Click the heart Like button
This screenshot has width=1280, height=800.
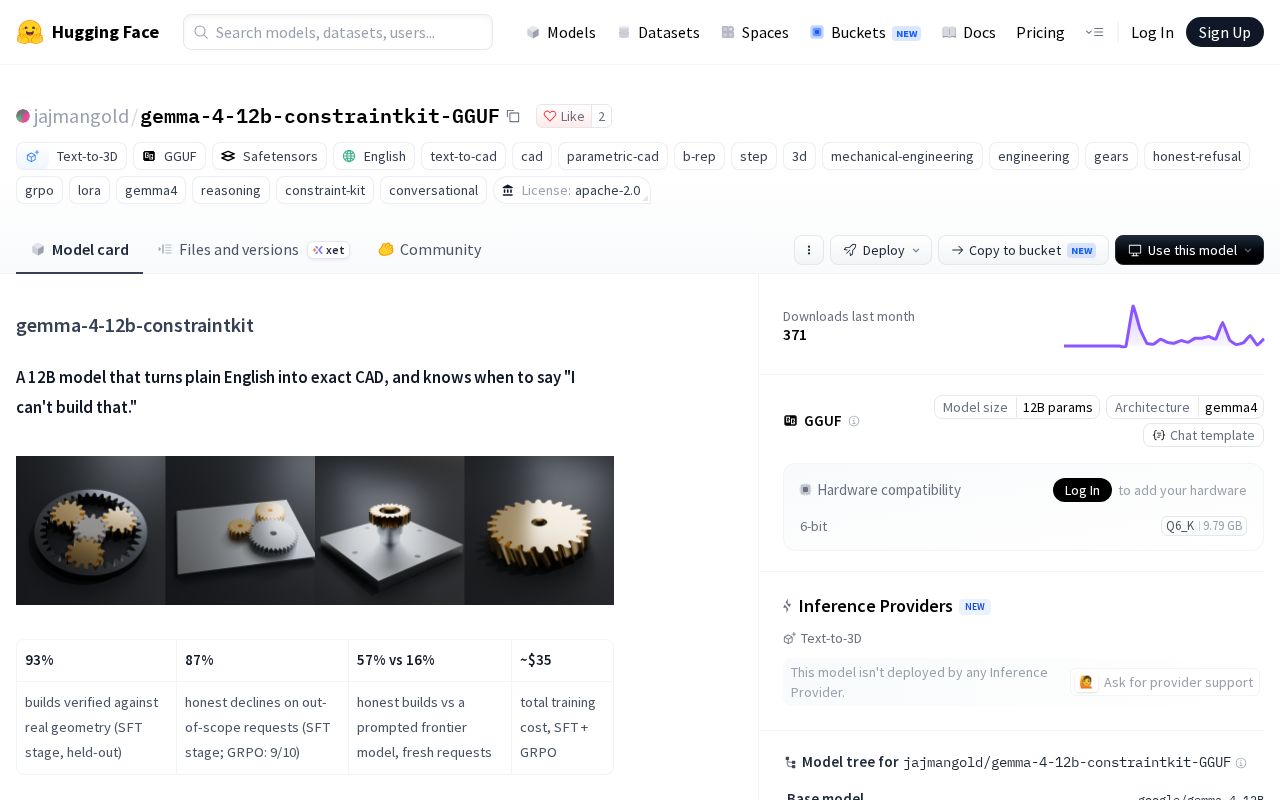pos(564,116)
